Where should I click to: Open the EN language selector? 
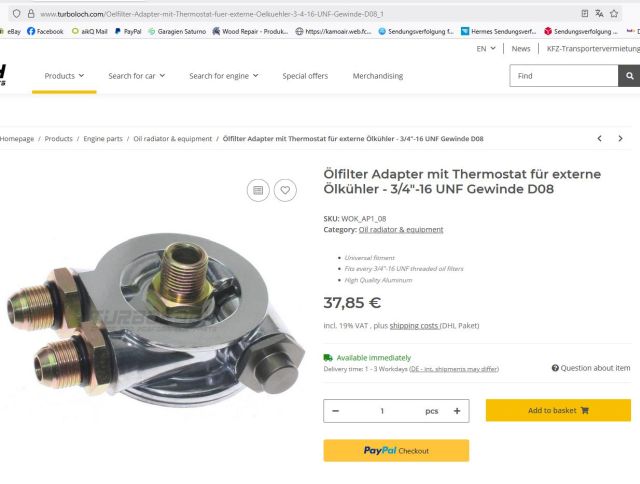click(x=486, y=49)
